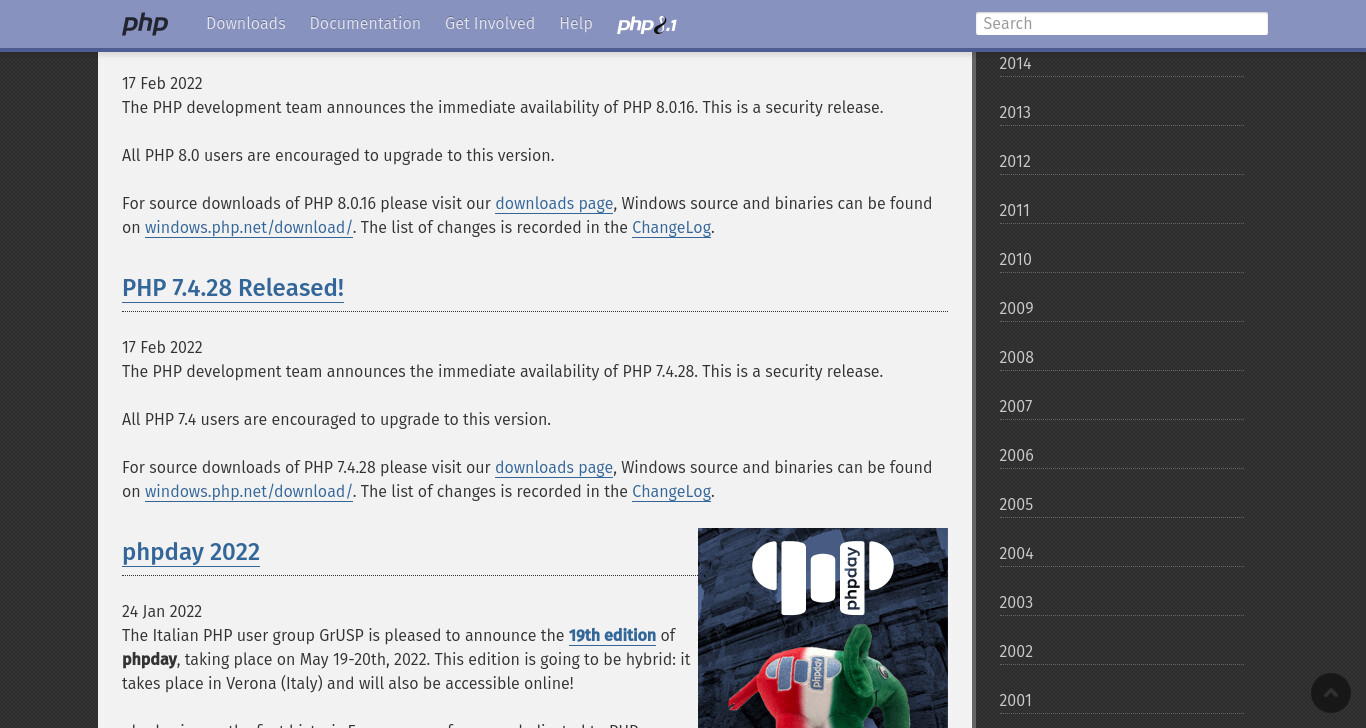Go to the 2009 news archive
This screenshot has height=728, width=1366.
click(1122, 309)
